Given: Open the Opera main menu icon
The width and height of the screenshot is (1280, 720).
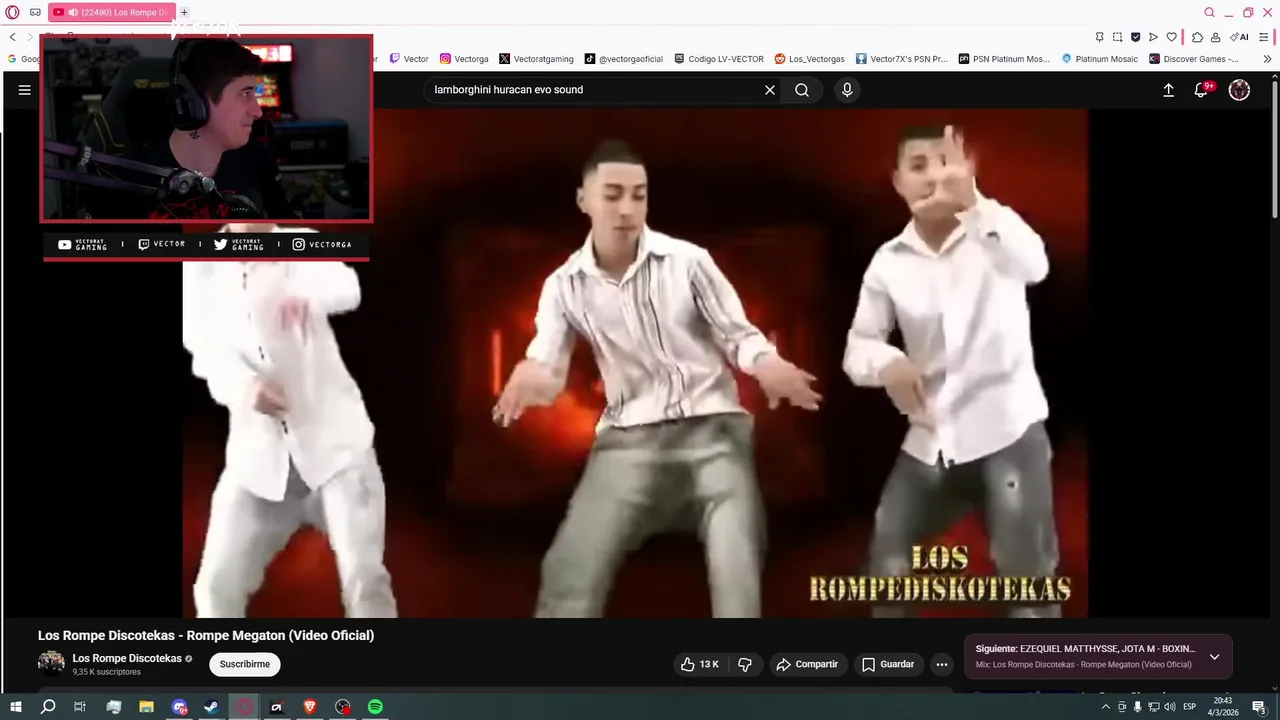Looking at the screenshot, I should point(12,12).
